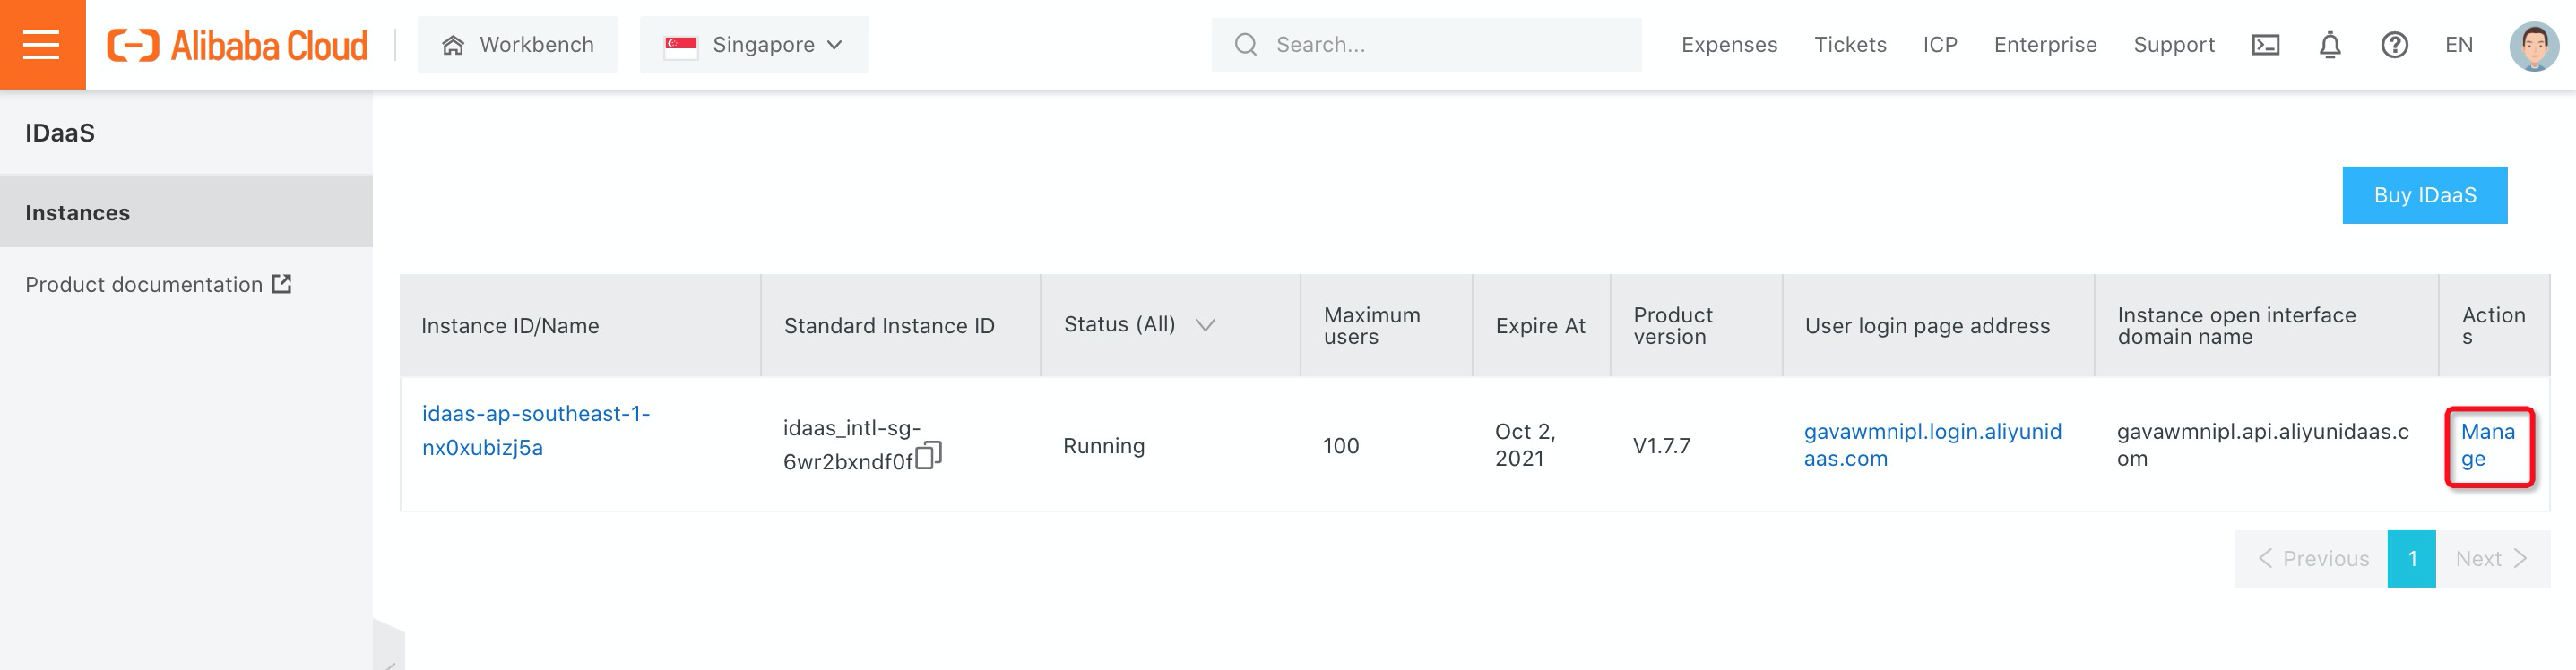Image resolution: width=2576 pixels, height=670 pixels.
Task: Open the notifications bell
Action: coord(2330,45)
